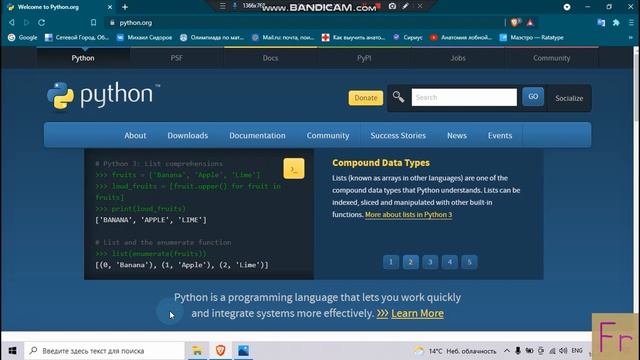Open the Mail.ru почта bookmark
This screenshot has height=360, width=640.
283,38
